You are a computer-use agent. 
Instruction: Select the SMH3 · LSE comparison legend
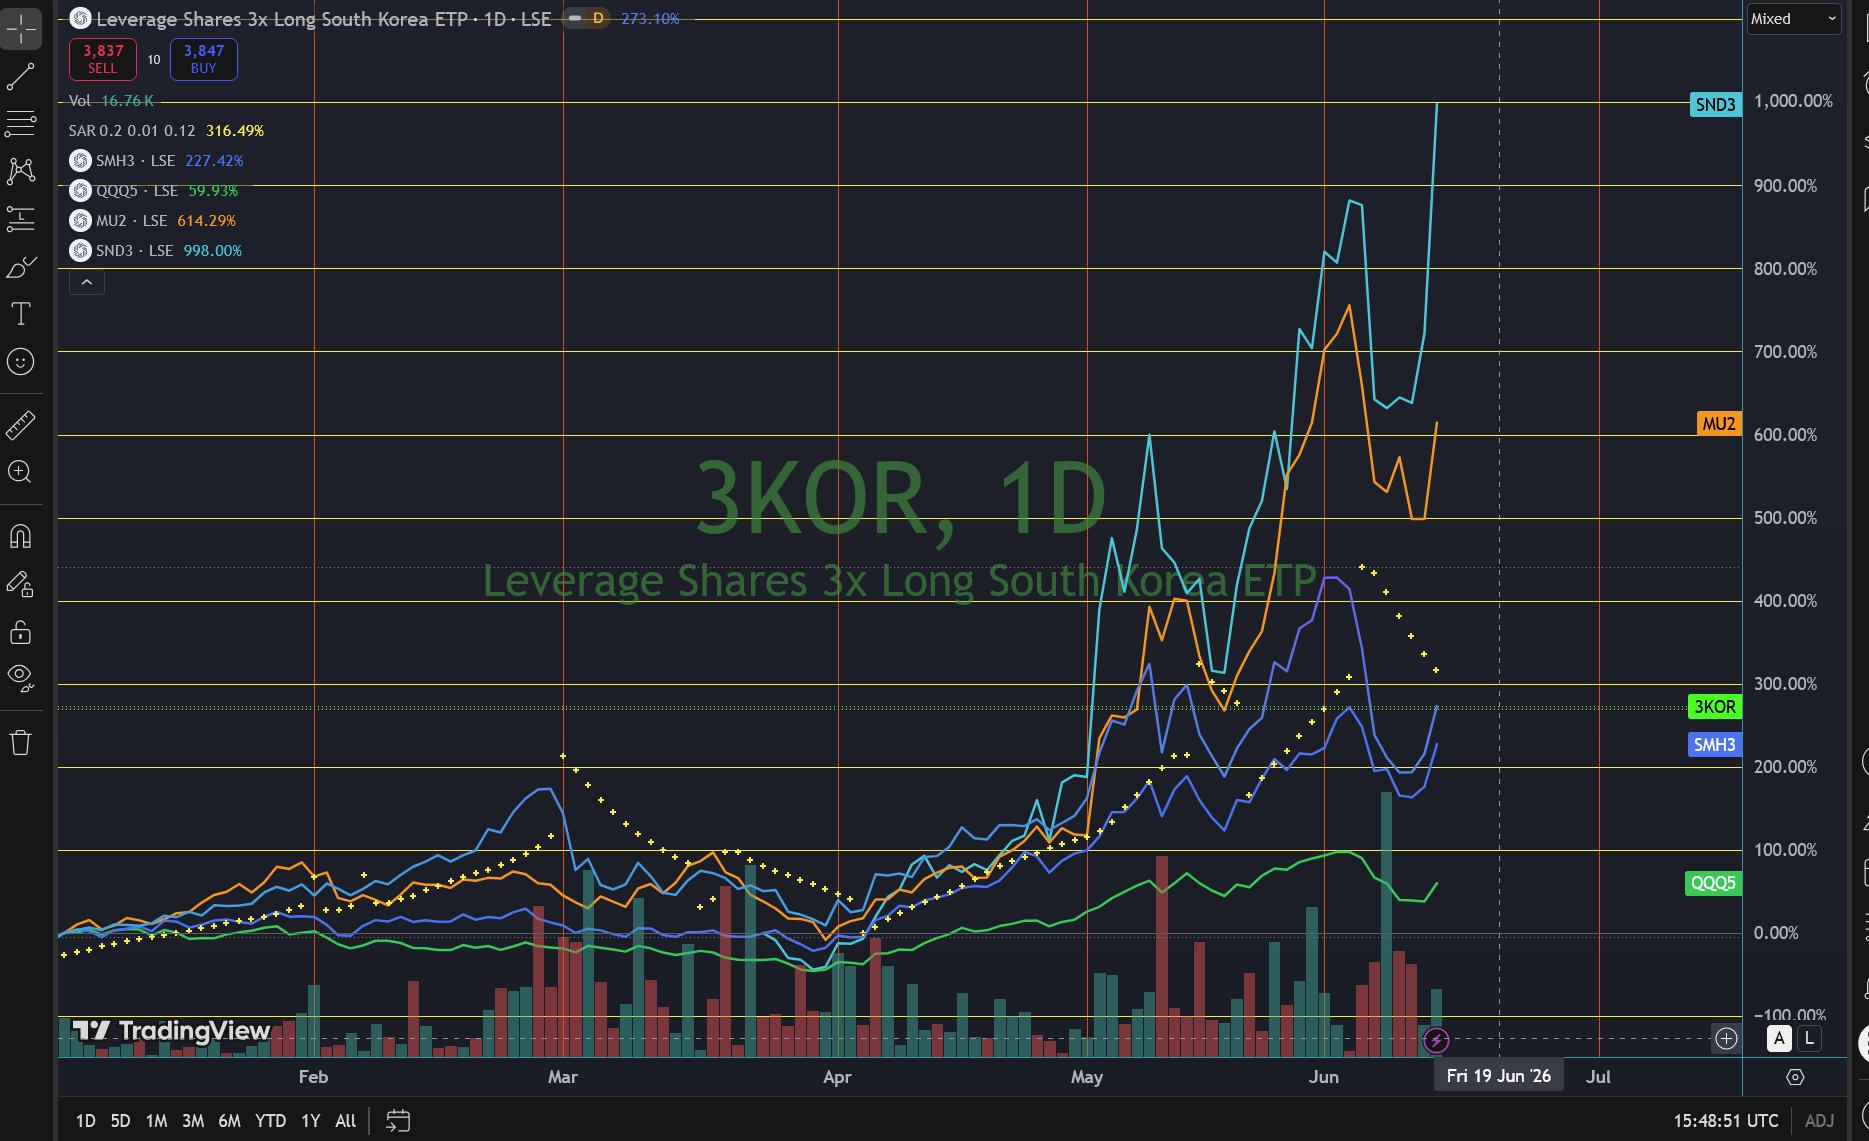(x=157, y=161)
